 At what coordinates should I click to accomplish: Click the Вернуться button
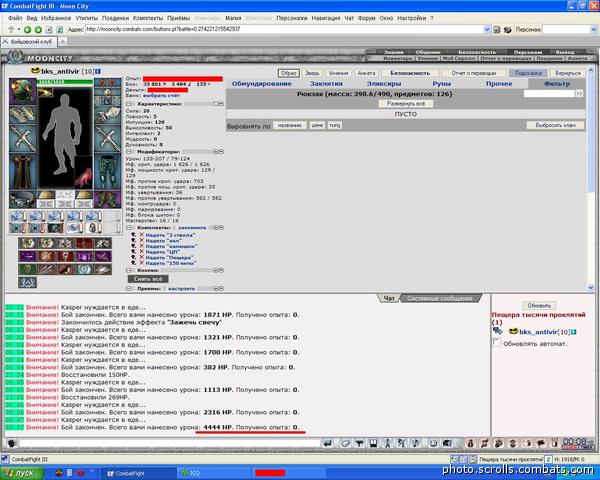[568, 73]
